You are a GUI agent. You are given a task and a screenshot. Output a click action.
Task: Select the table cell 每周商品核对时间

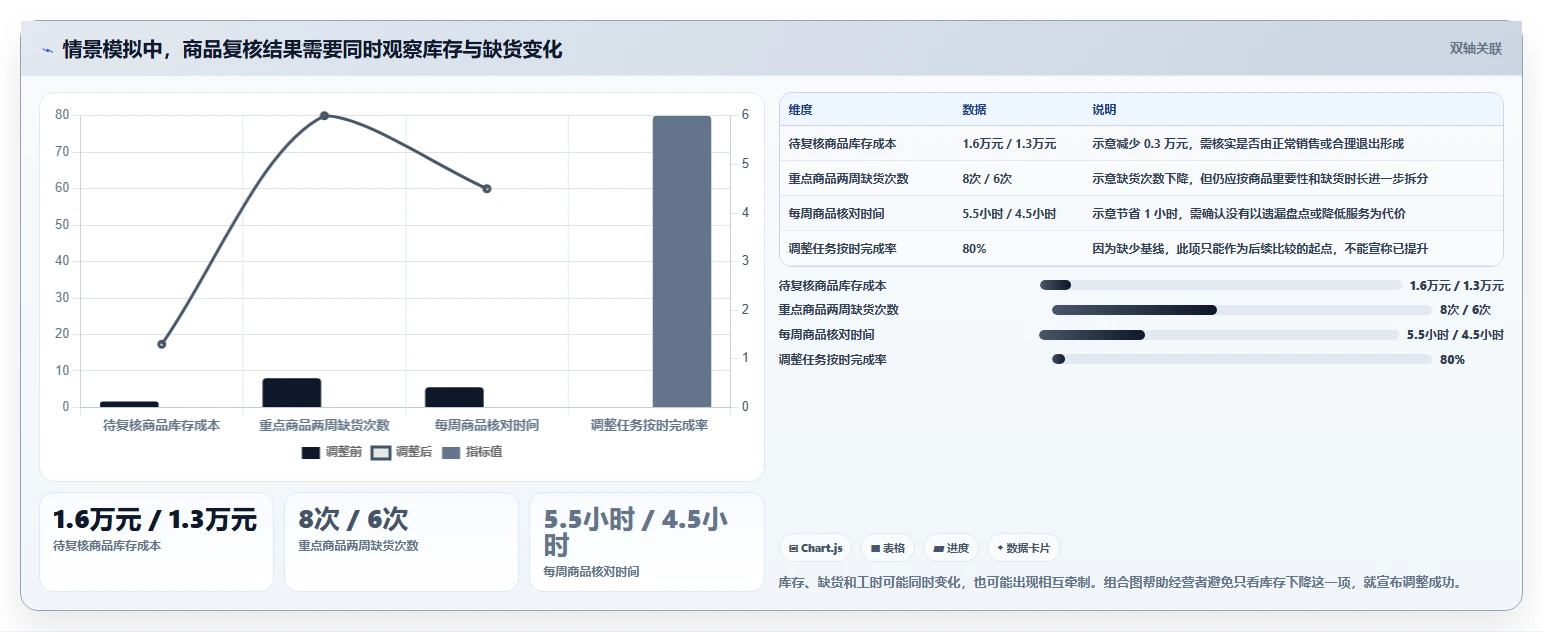[x=836, y=214]
